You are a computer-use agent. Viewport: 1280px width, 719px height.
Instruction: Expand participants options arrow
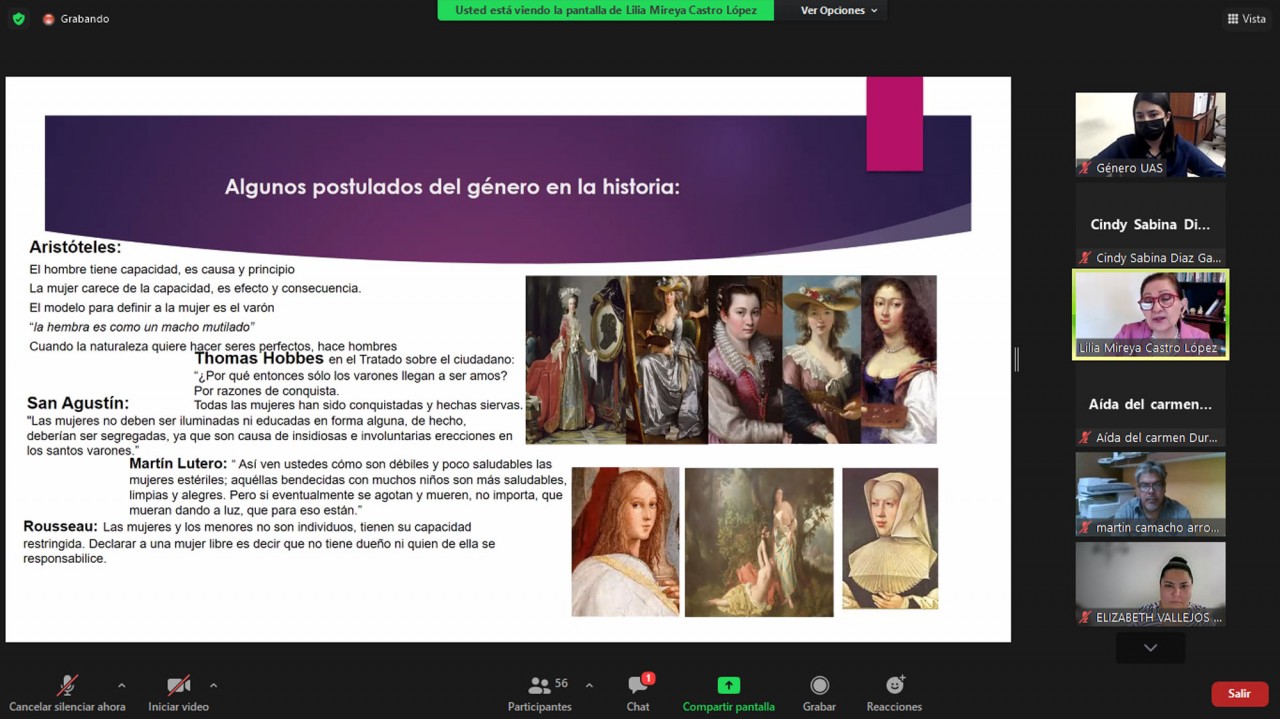pyautogui.click(x=589, y=686)
